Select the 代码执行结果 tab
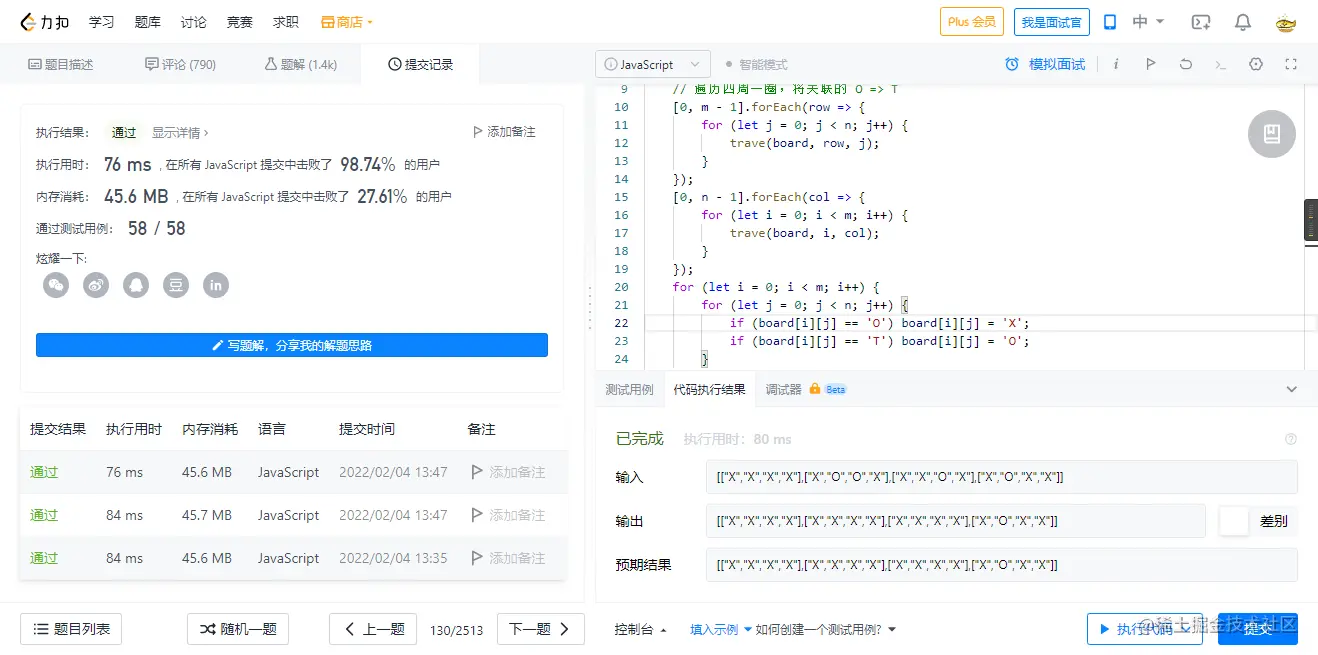The height and width of the screenshot is (655, 1318). 709,389
